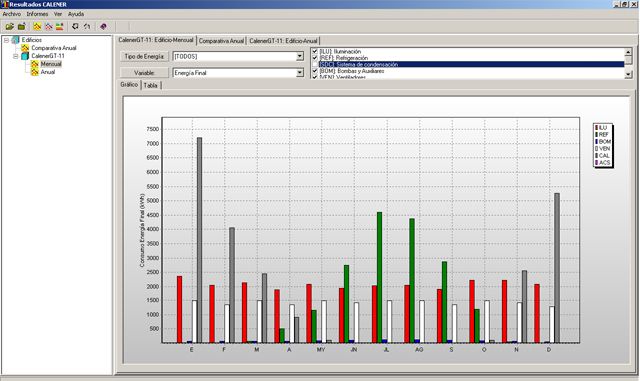The width and height of the screenshot is (640, 381).
Task: Click the yellow chart toolbar icon
Action: click(x=37, y=27)
